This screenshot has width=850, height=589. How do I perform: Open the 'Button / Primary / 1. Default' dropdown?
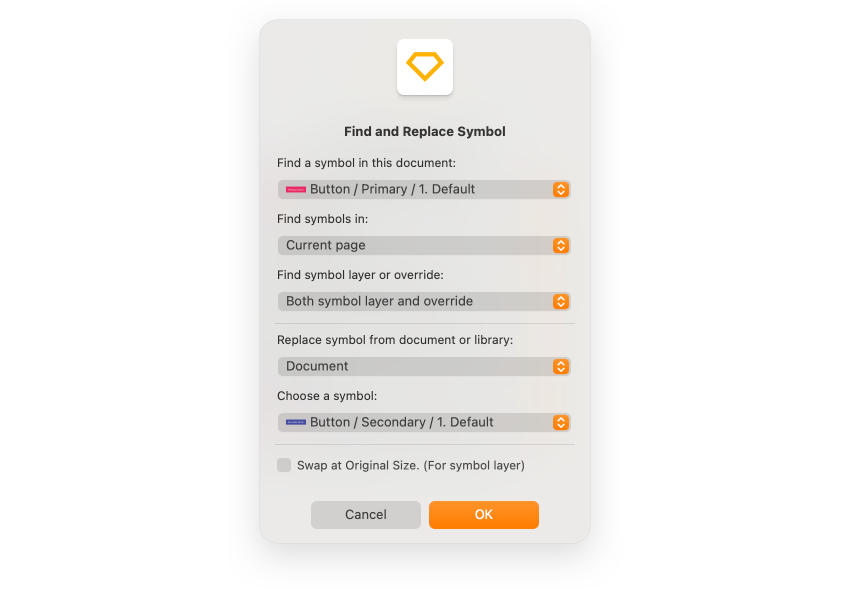click(424, 190)
